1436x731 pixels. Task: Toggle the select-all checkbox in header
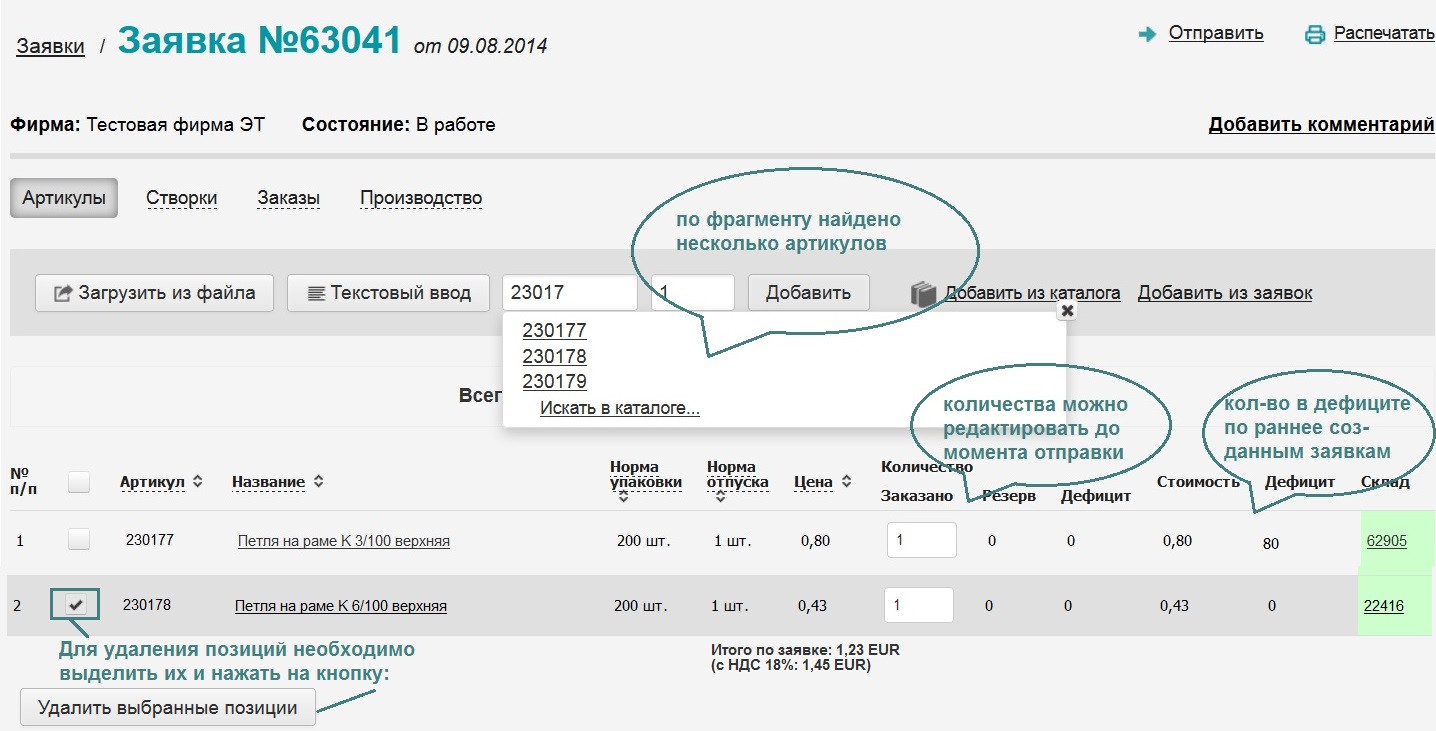pyautogui.click(x=78, y=482)
